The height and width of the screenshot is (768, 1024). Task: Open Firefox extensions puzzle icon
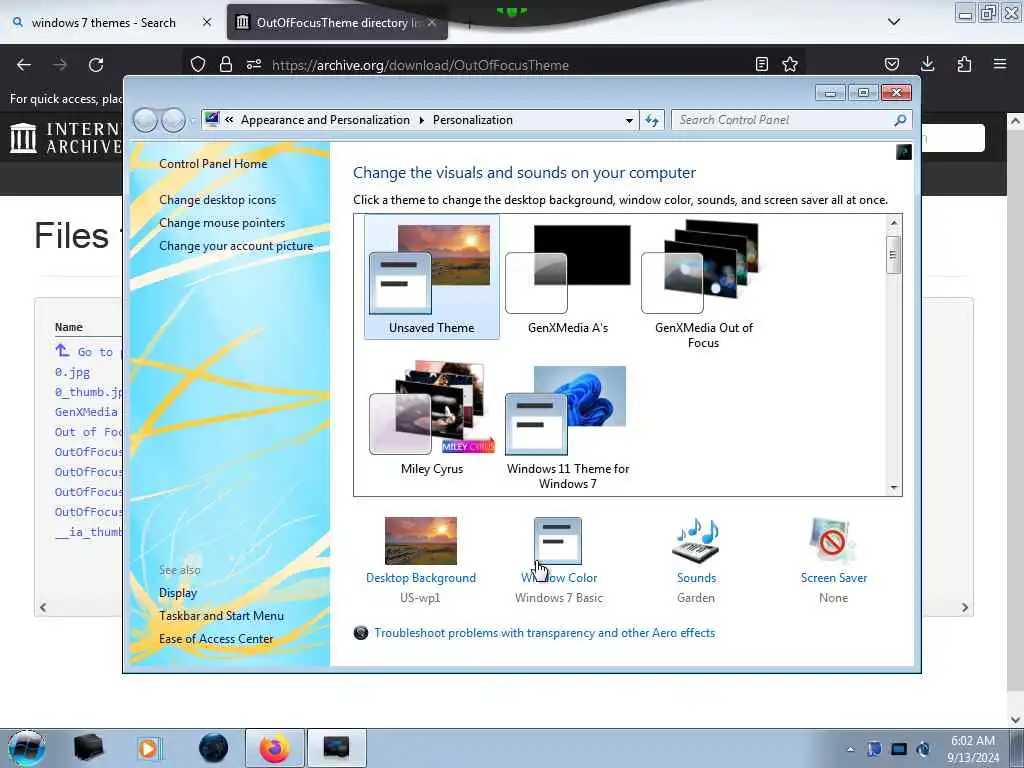pyautogui.click(x=964, y=65)
